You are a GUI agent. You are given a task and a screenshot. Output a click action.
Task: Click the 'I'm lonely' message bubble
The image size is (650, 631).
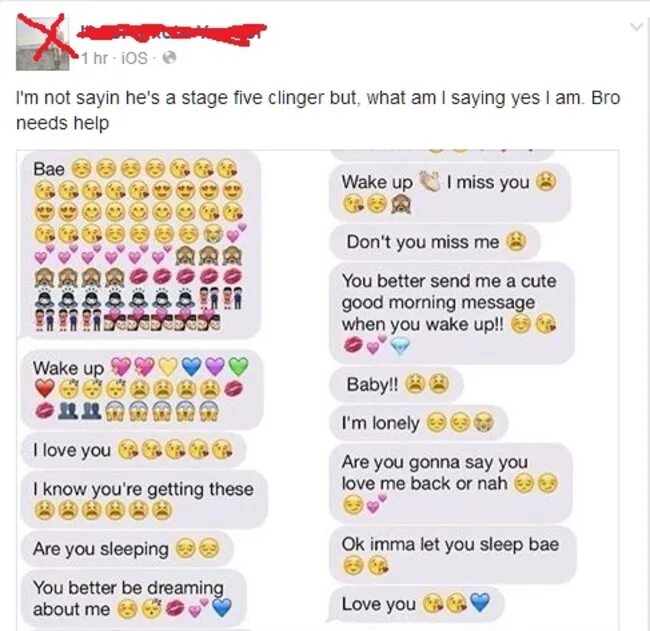click(x=418, y=422)
